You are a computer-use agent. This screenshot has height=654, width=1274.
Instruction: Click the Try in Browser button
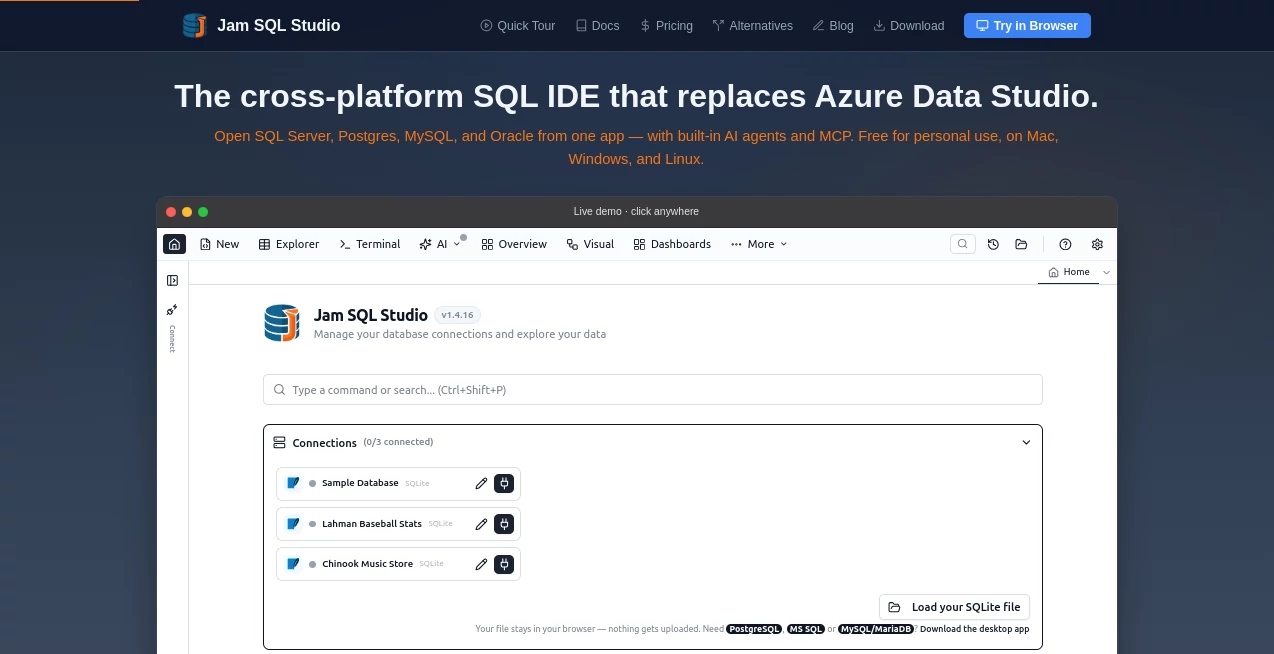click(1027, 26)
